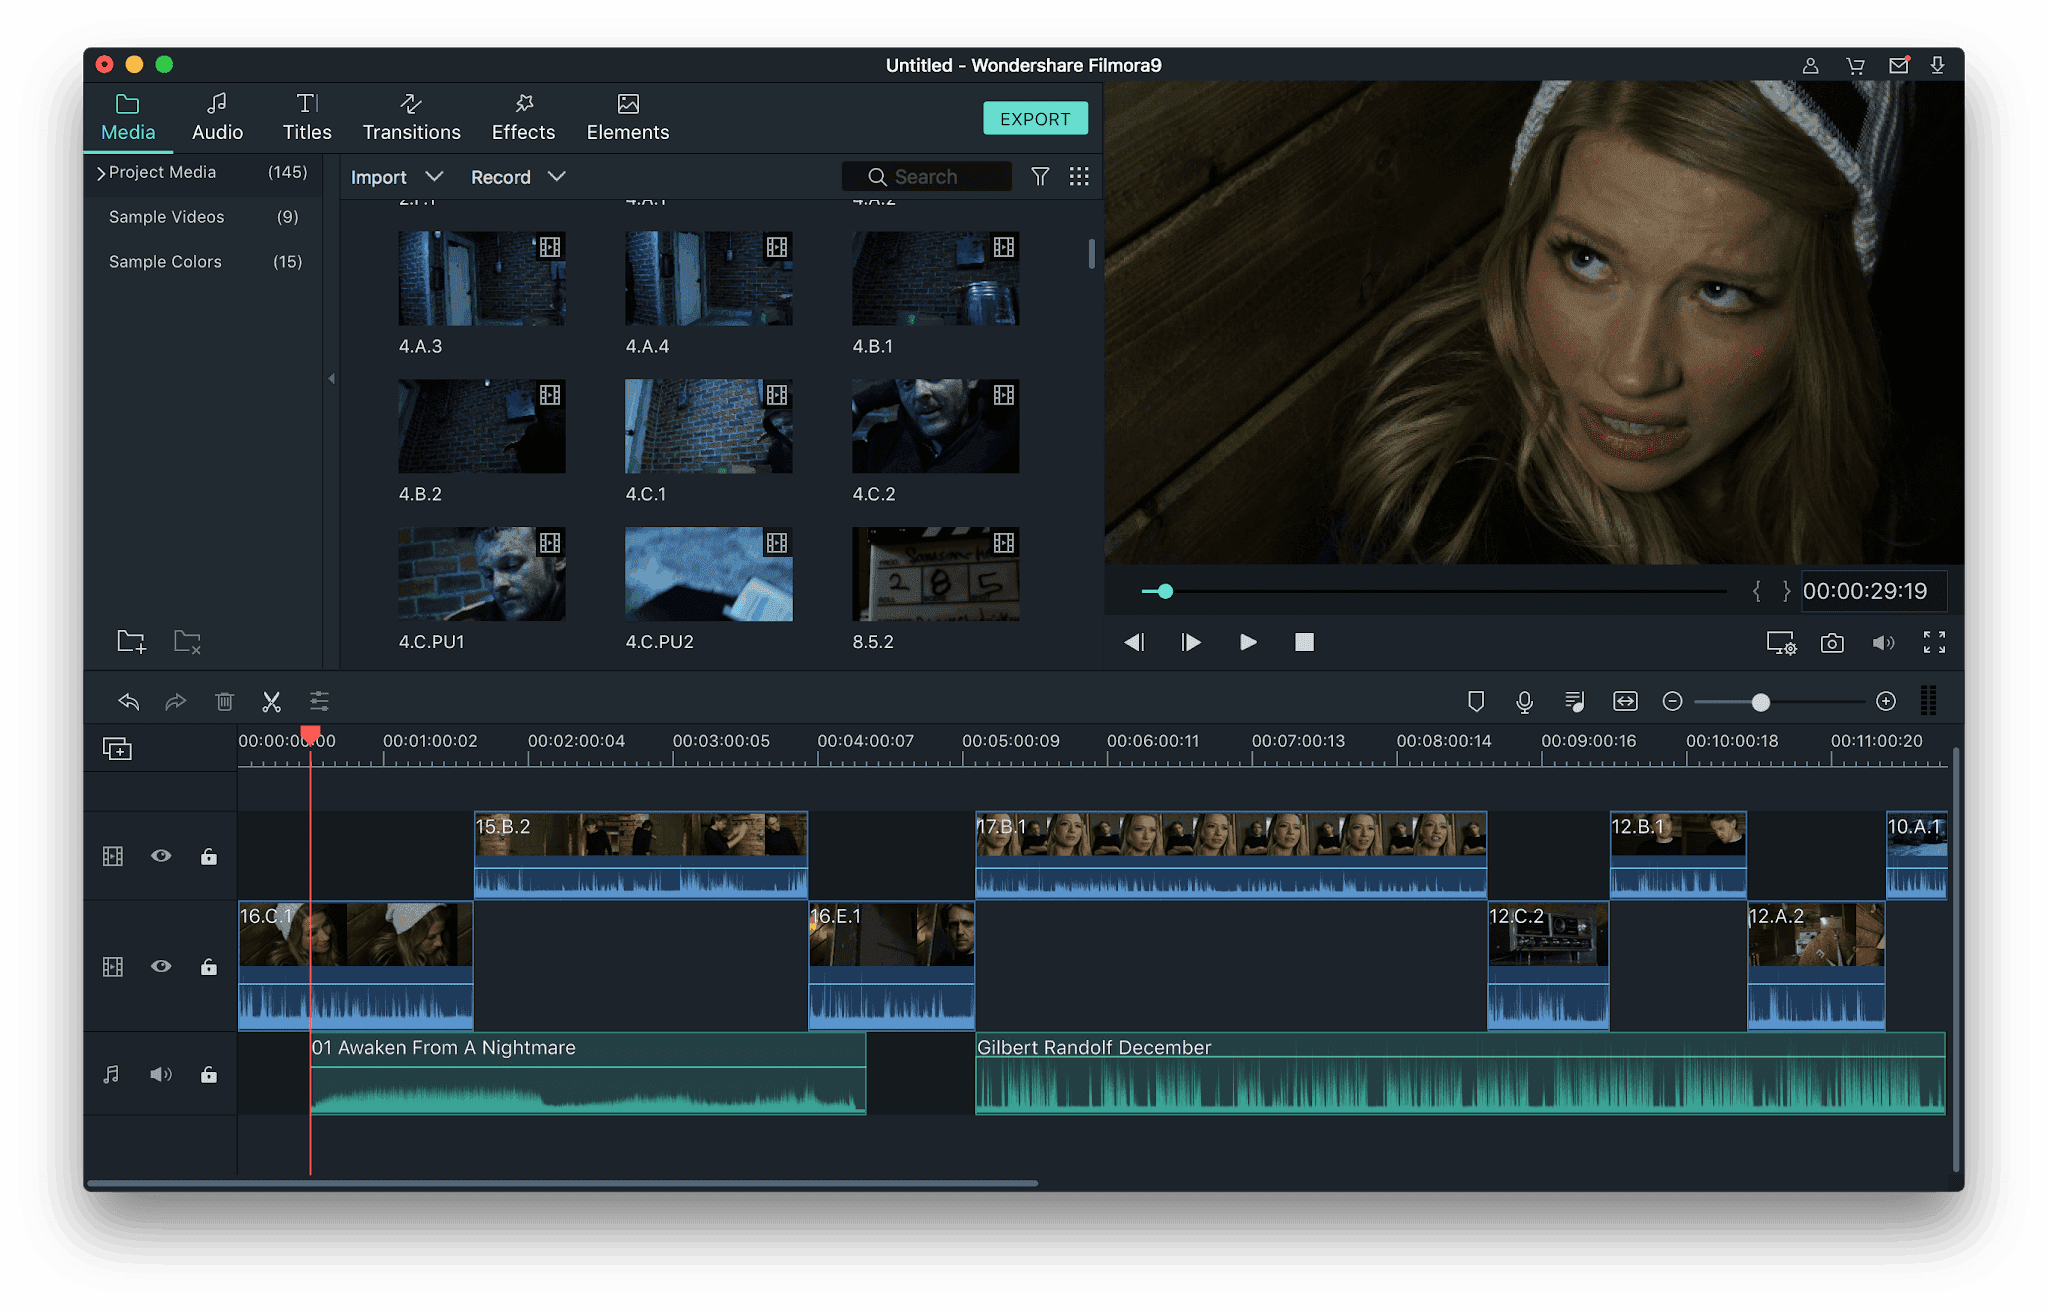This screenshot has height=1311, width=2048.
Task: Click the trash delete icon in timeline toolbar
Action: (x=224, y=701)
